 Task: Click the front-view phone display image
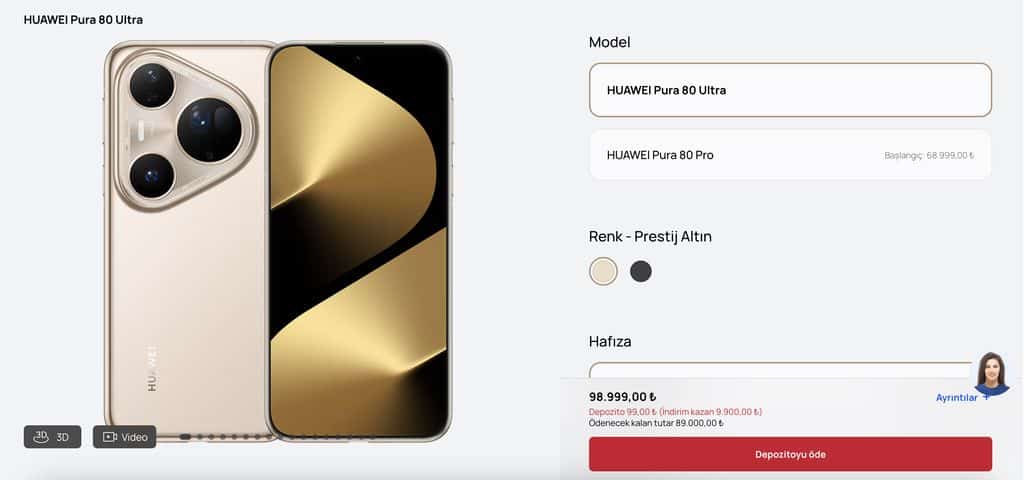[x=359, y=240]
